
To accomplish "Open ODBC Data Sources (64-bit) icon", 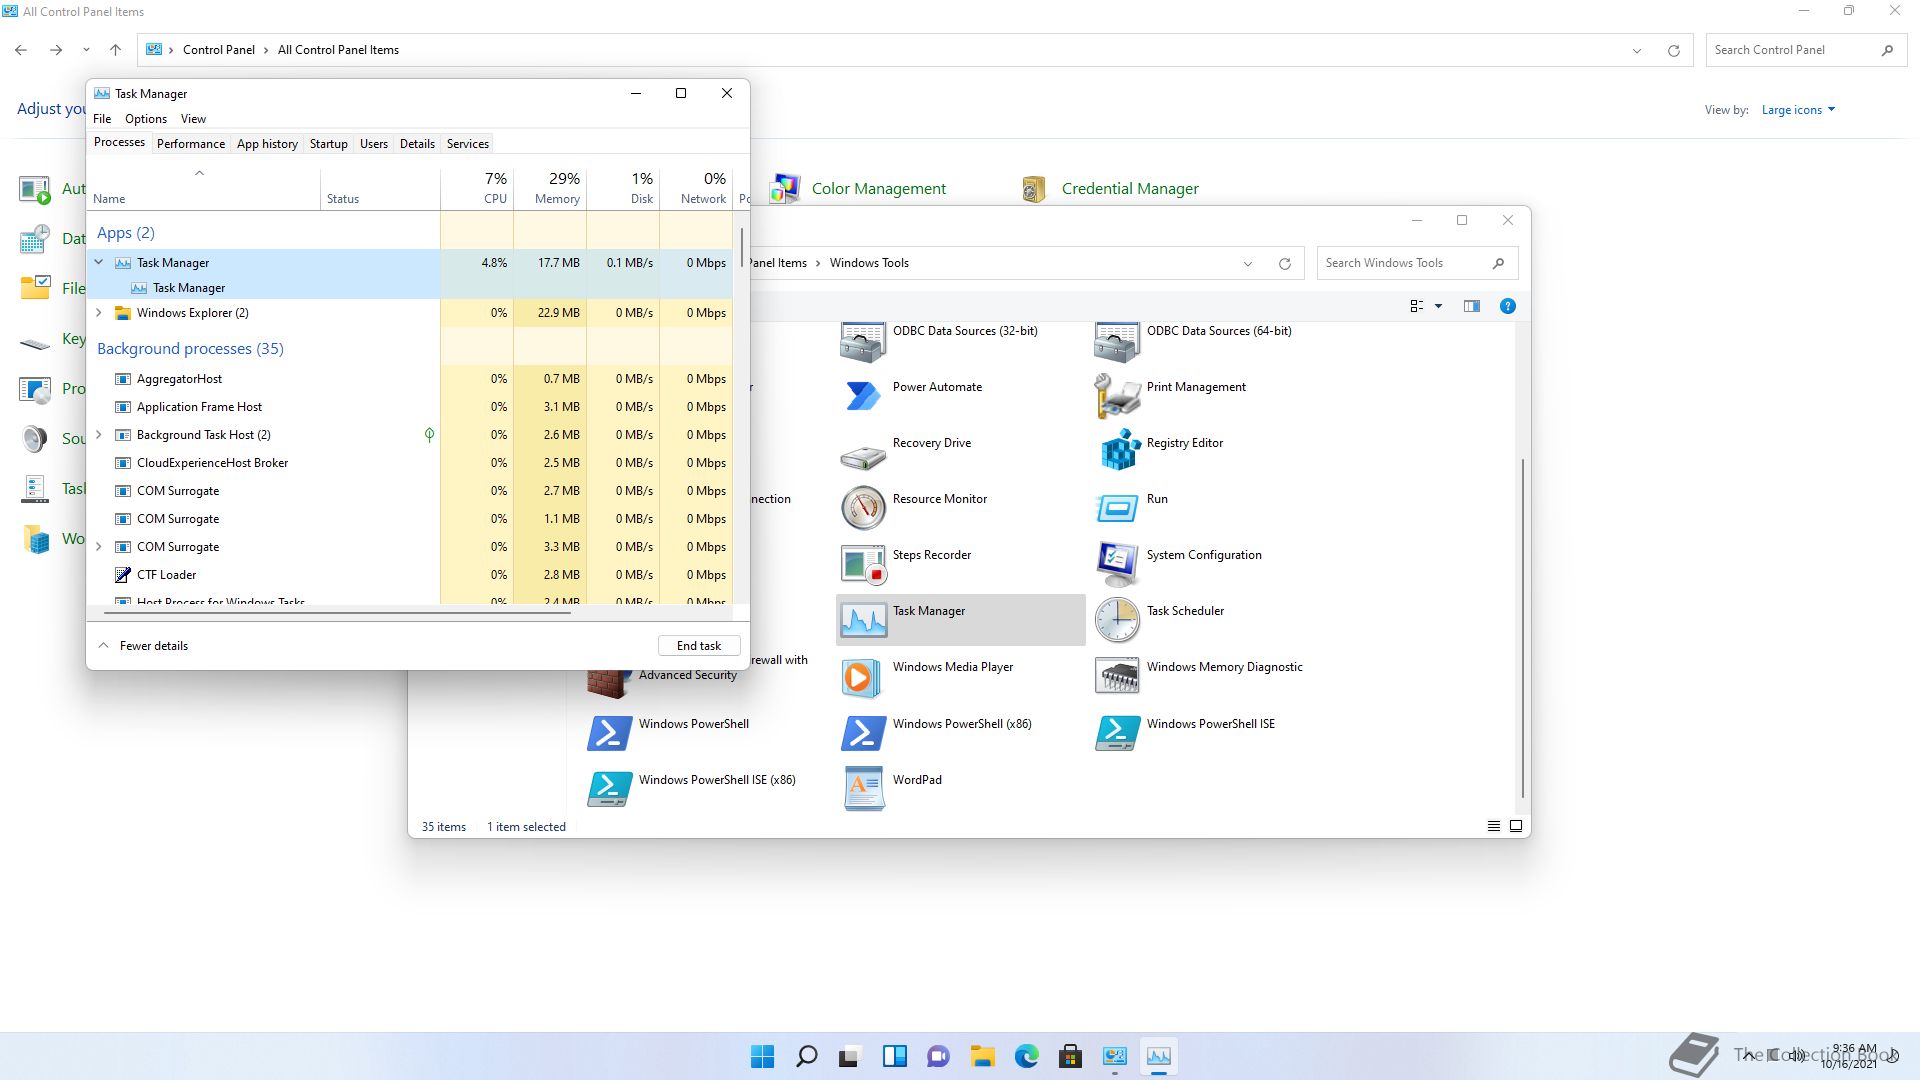I will pyautogui.click(x=1116, y=342).
